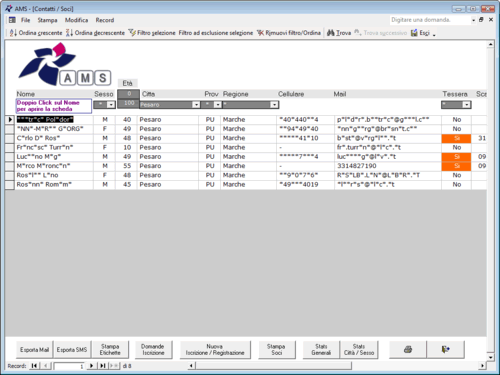Open the File menu
The height and width of the screenshot is (375, 500).
(x=25, y=20)
